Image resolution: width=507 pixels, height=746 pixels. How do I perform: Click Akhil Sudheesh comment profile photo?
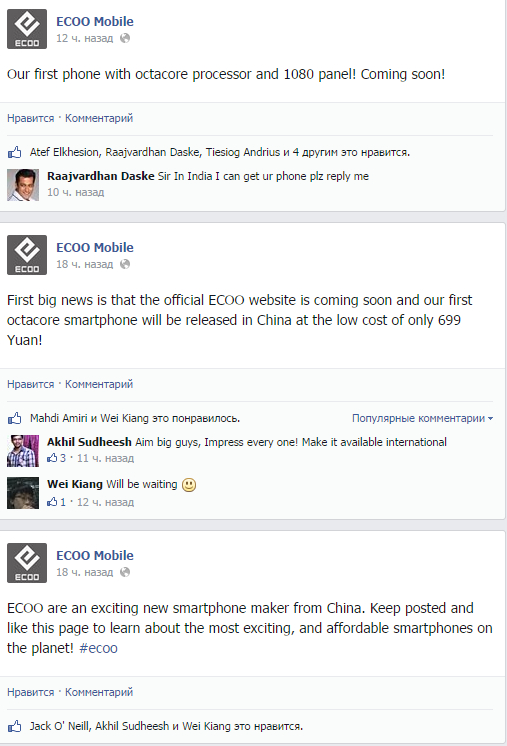(23, 451)
